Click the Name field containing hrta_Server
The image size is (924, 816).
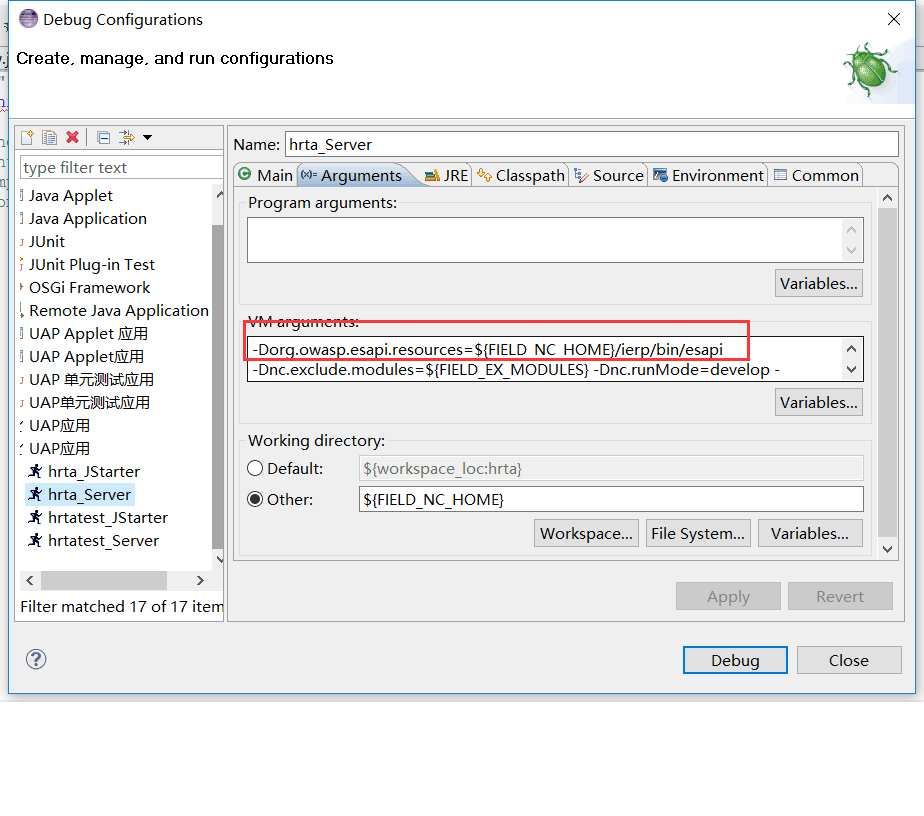click(x=592, y=144)
